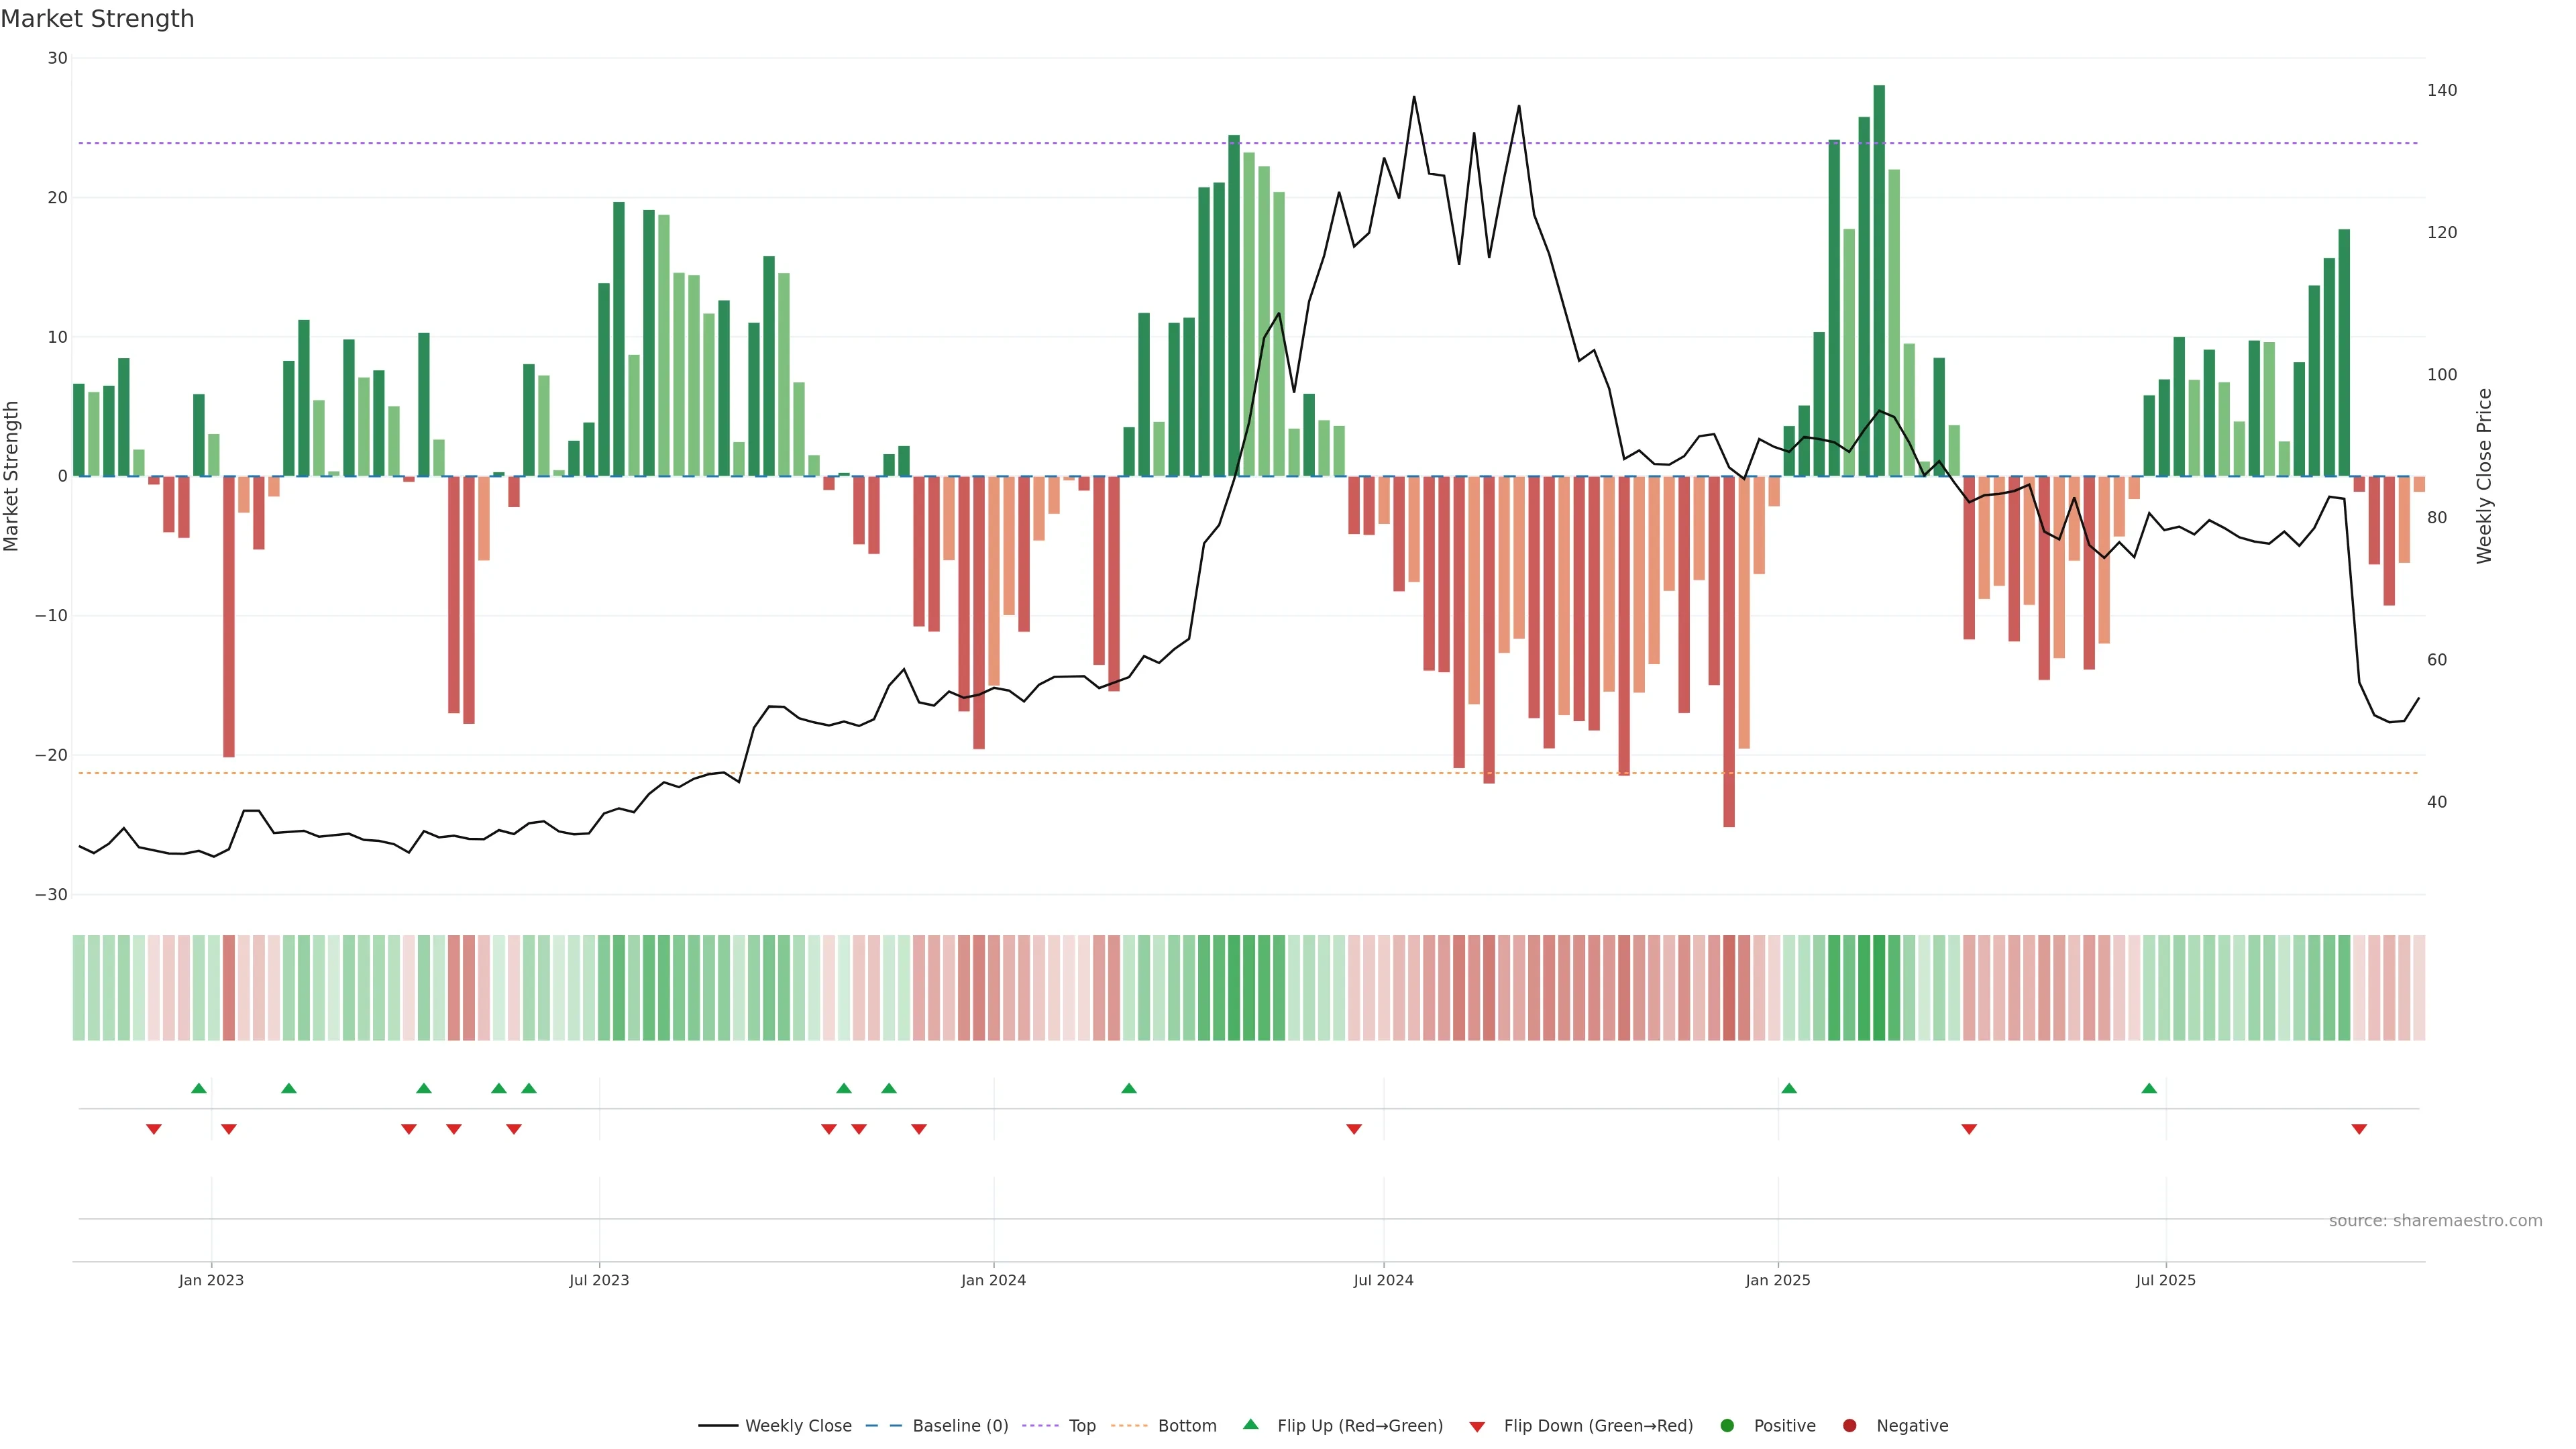2576x1449 pixels.
Task: Click source: sharemaestro.com text
Action: (x=2435, y=1221)
